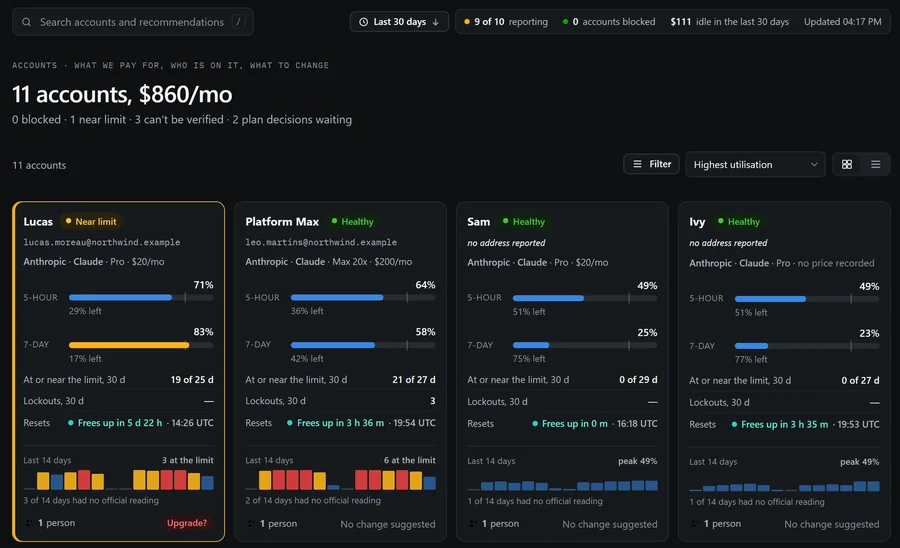Click the Lucas last 14 days bar chart

point(119,480)
